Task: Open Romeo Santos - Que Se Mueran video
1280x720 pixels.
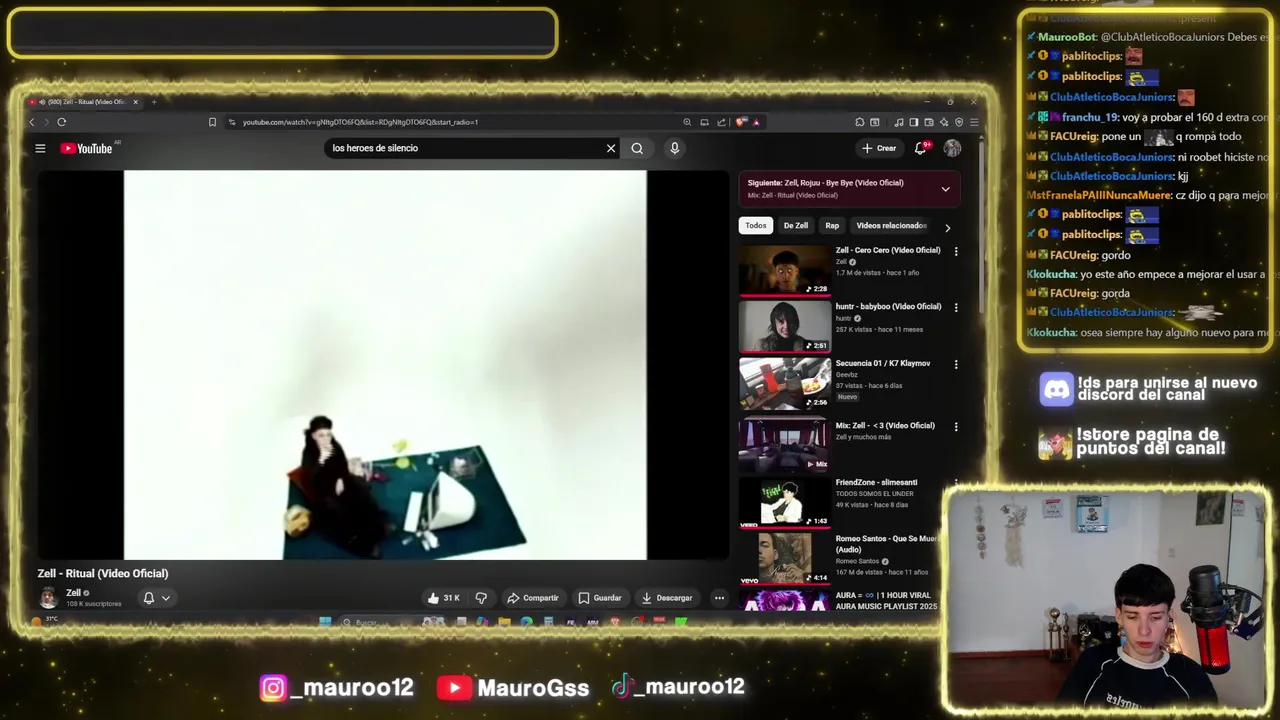Action: click(785, 558)
